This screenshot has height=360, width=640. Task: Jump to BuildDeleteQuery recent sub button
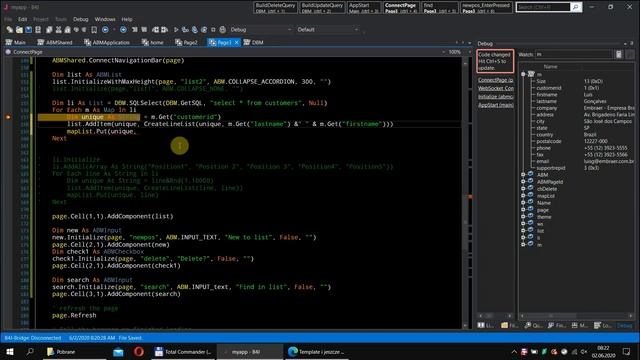276,7
